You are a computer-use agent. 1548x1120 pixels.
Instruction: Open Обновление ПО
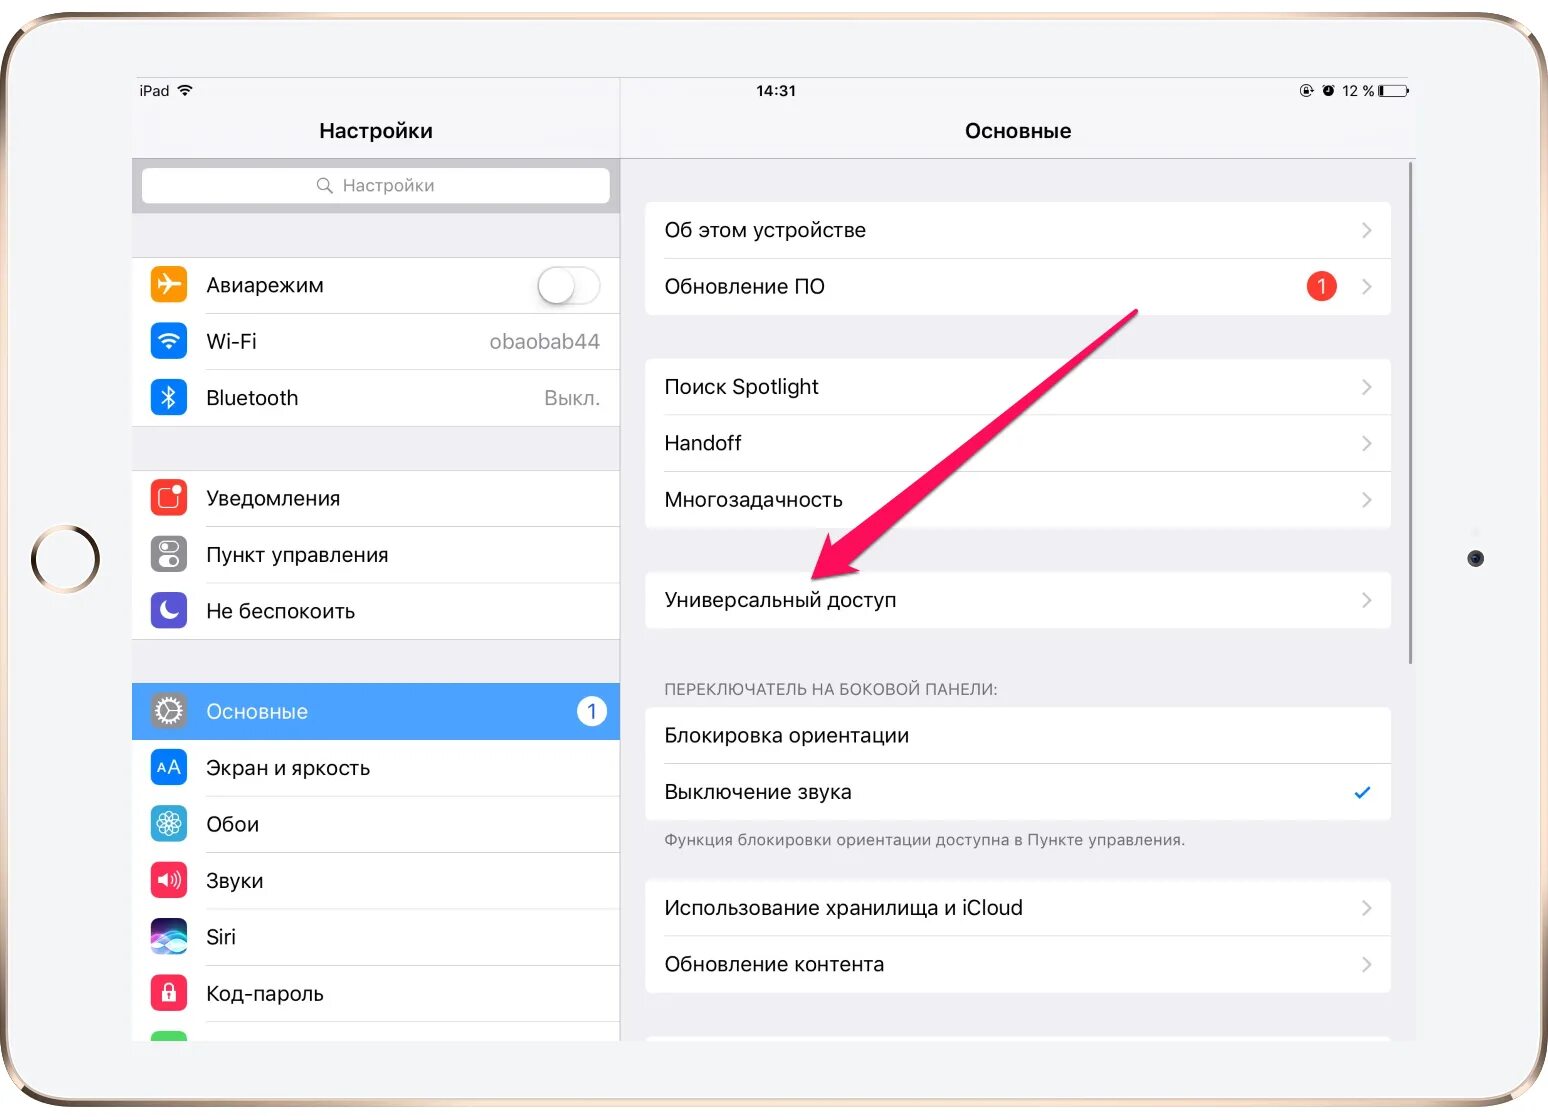[x=1018, y=287]
